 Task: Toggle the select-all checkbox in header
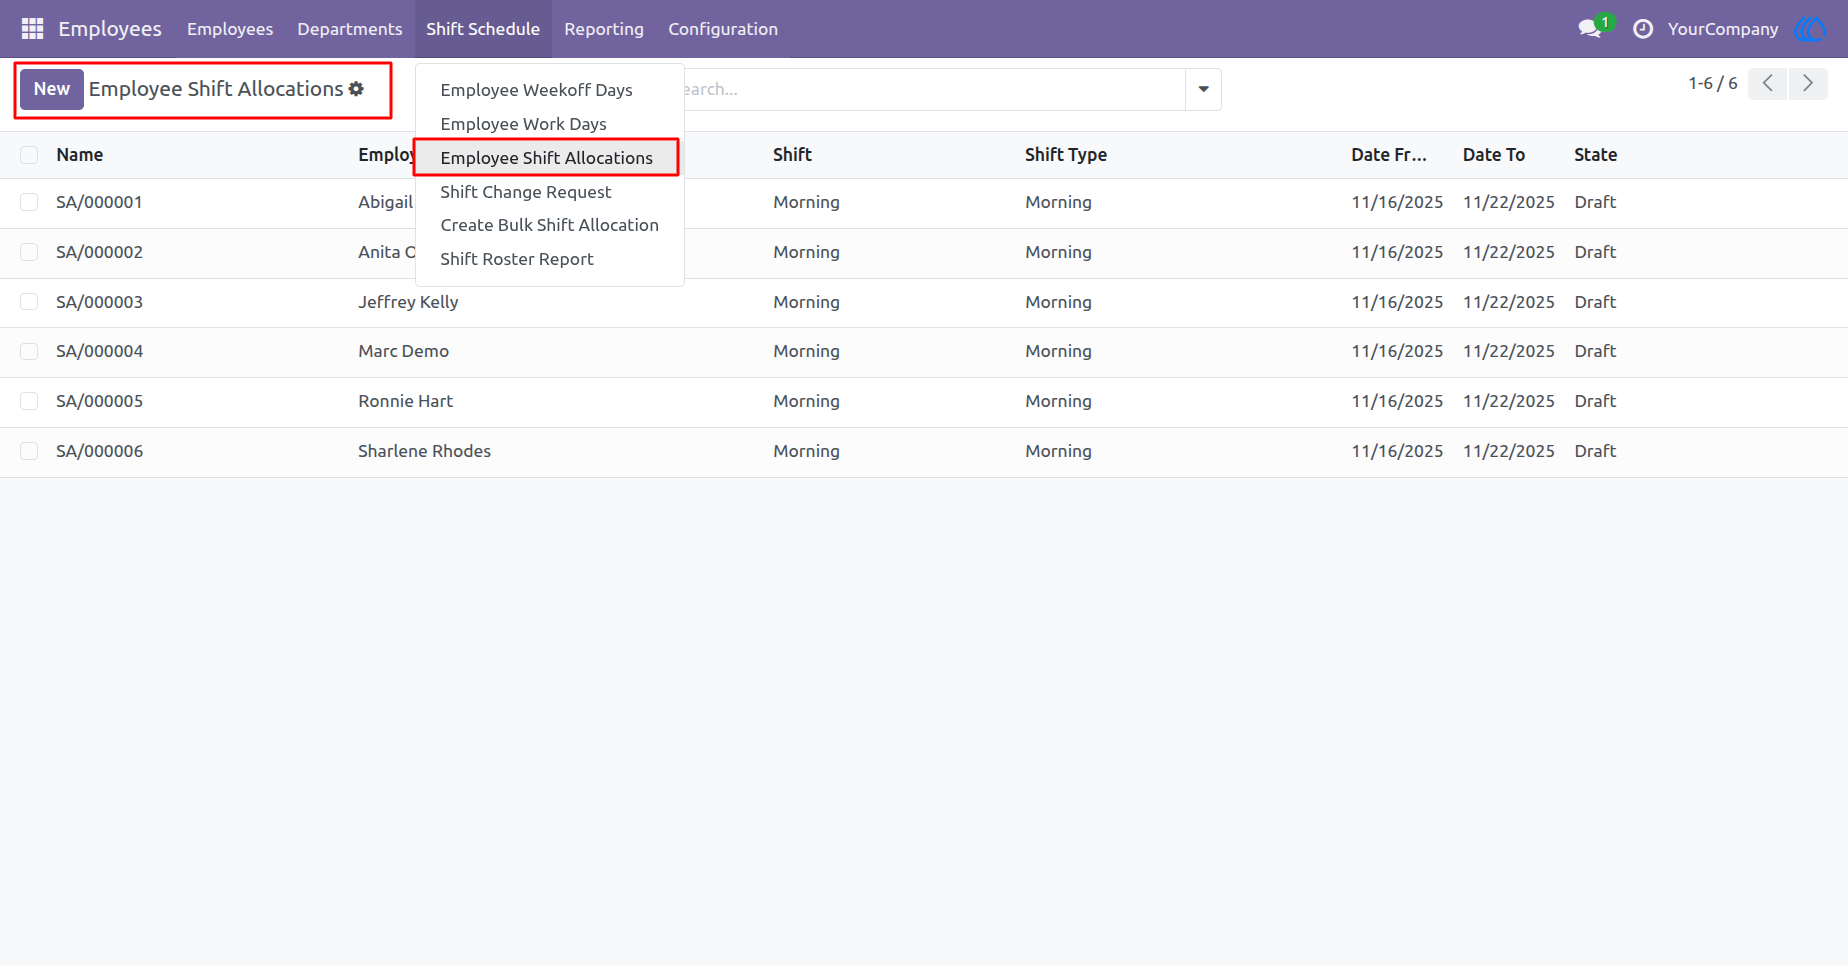[29, 155]
